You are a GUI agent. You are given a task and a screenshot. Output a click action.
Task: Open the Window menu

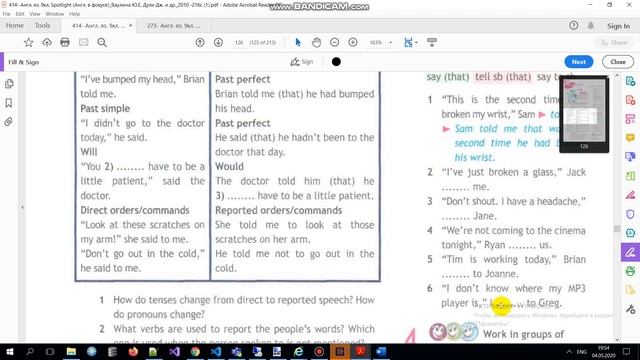coord(55,14)
